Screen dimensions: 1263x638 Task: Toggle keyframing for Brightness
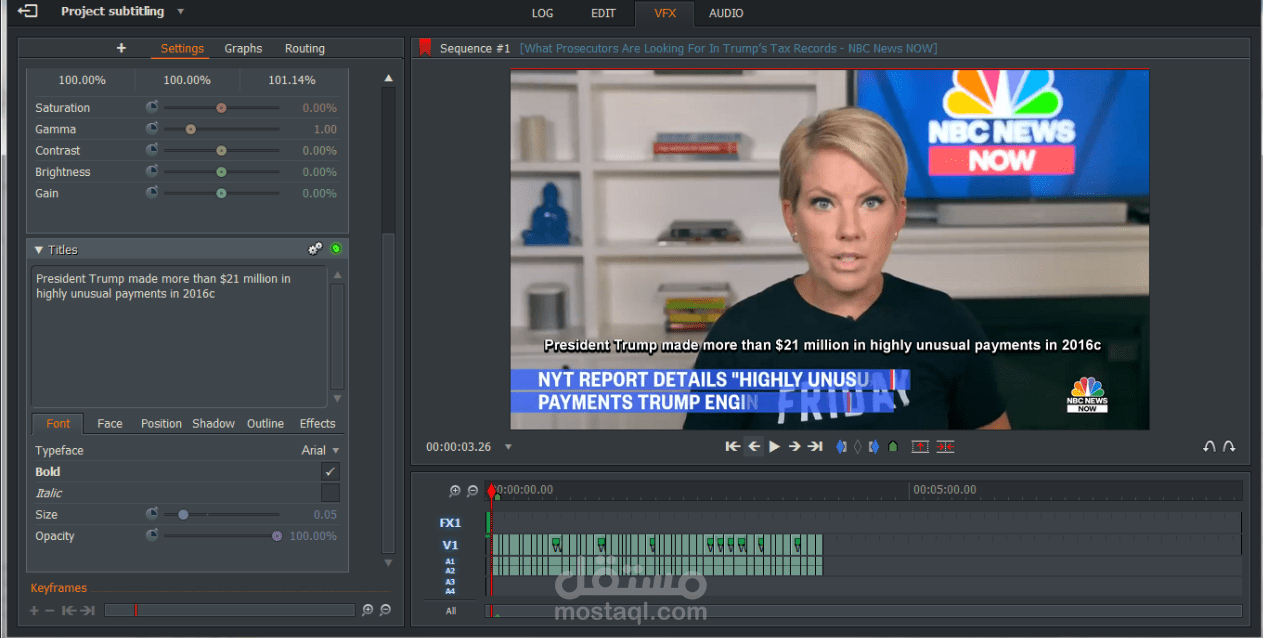(152, 172)
